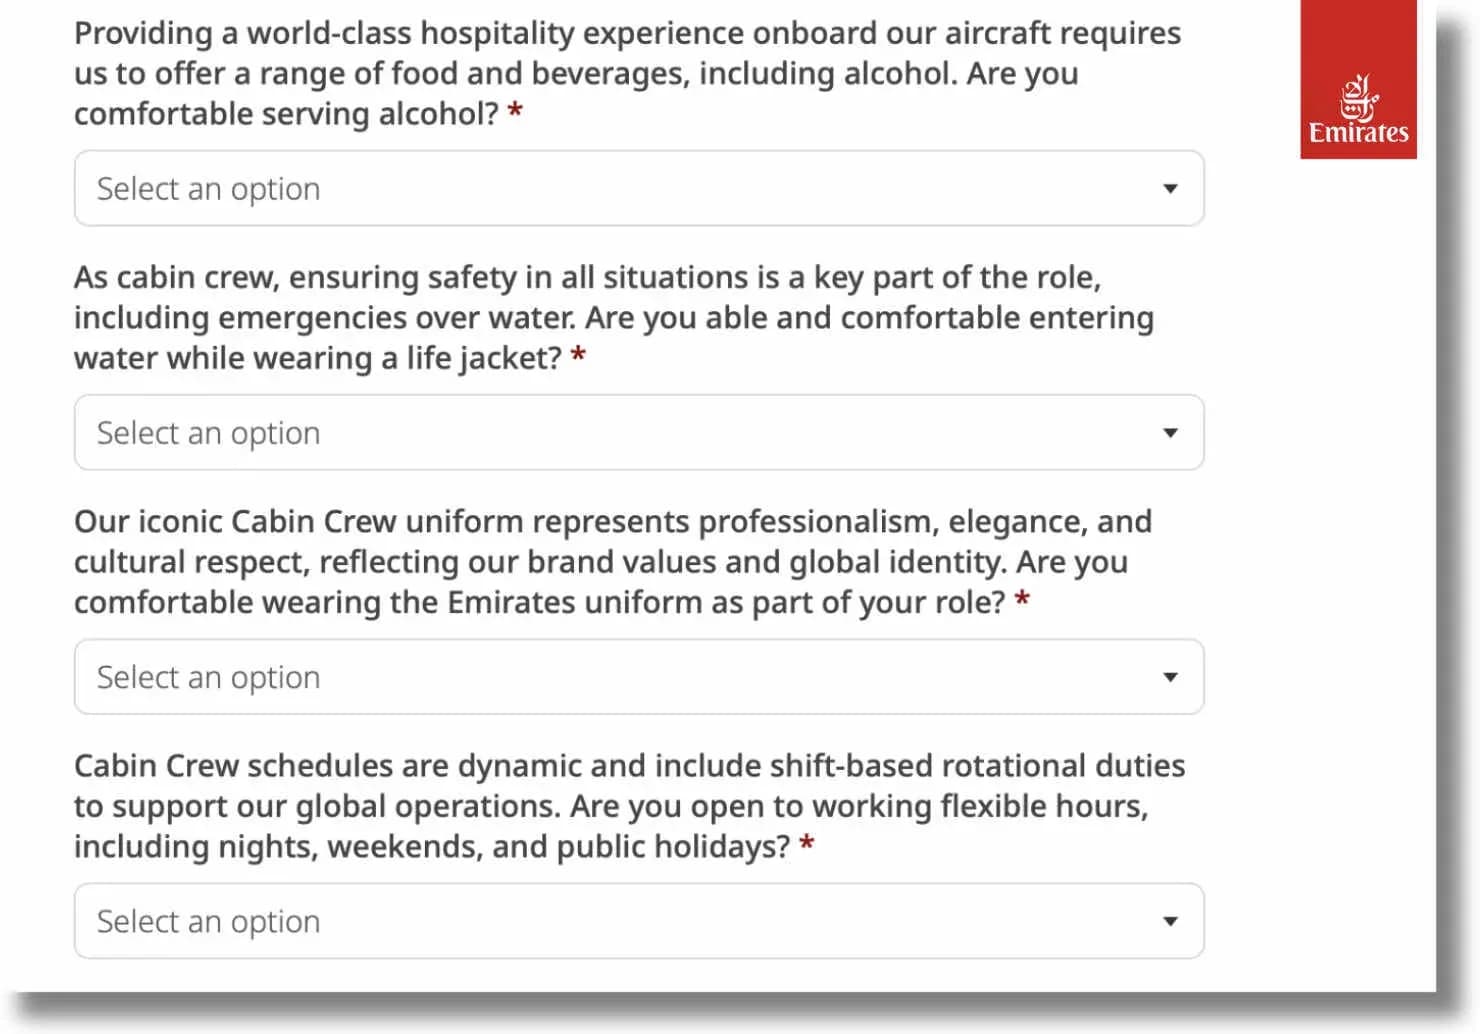Open the serving alcohol answer dropdown
The image size is (1480, 1034).
pyautogui.click(x=638, y=189)
